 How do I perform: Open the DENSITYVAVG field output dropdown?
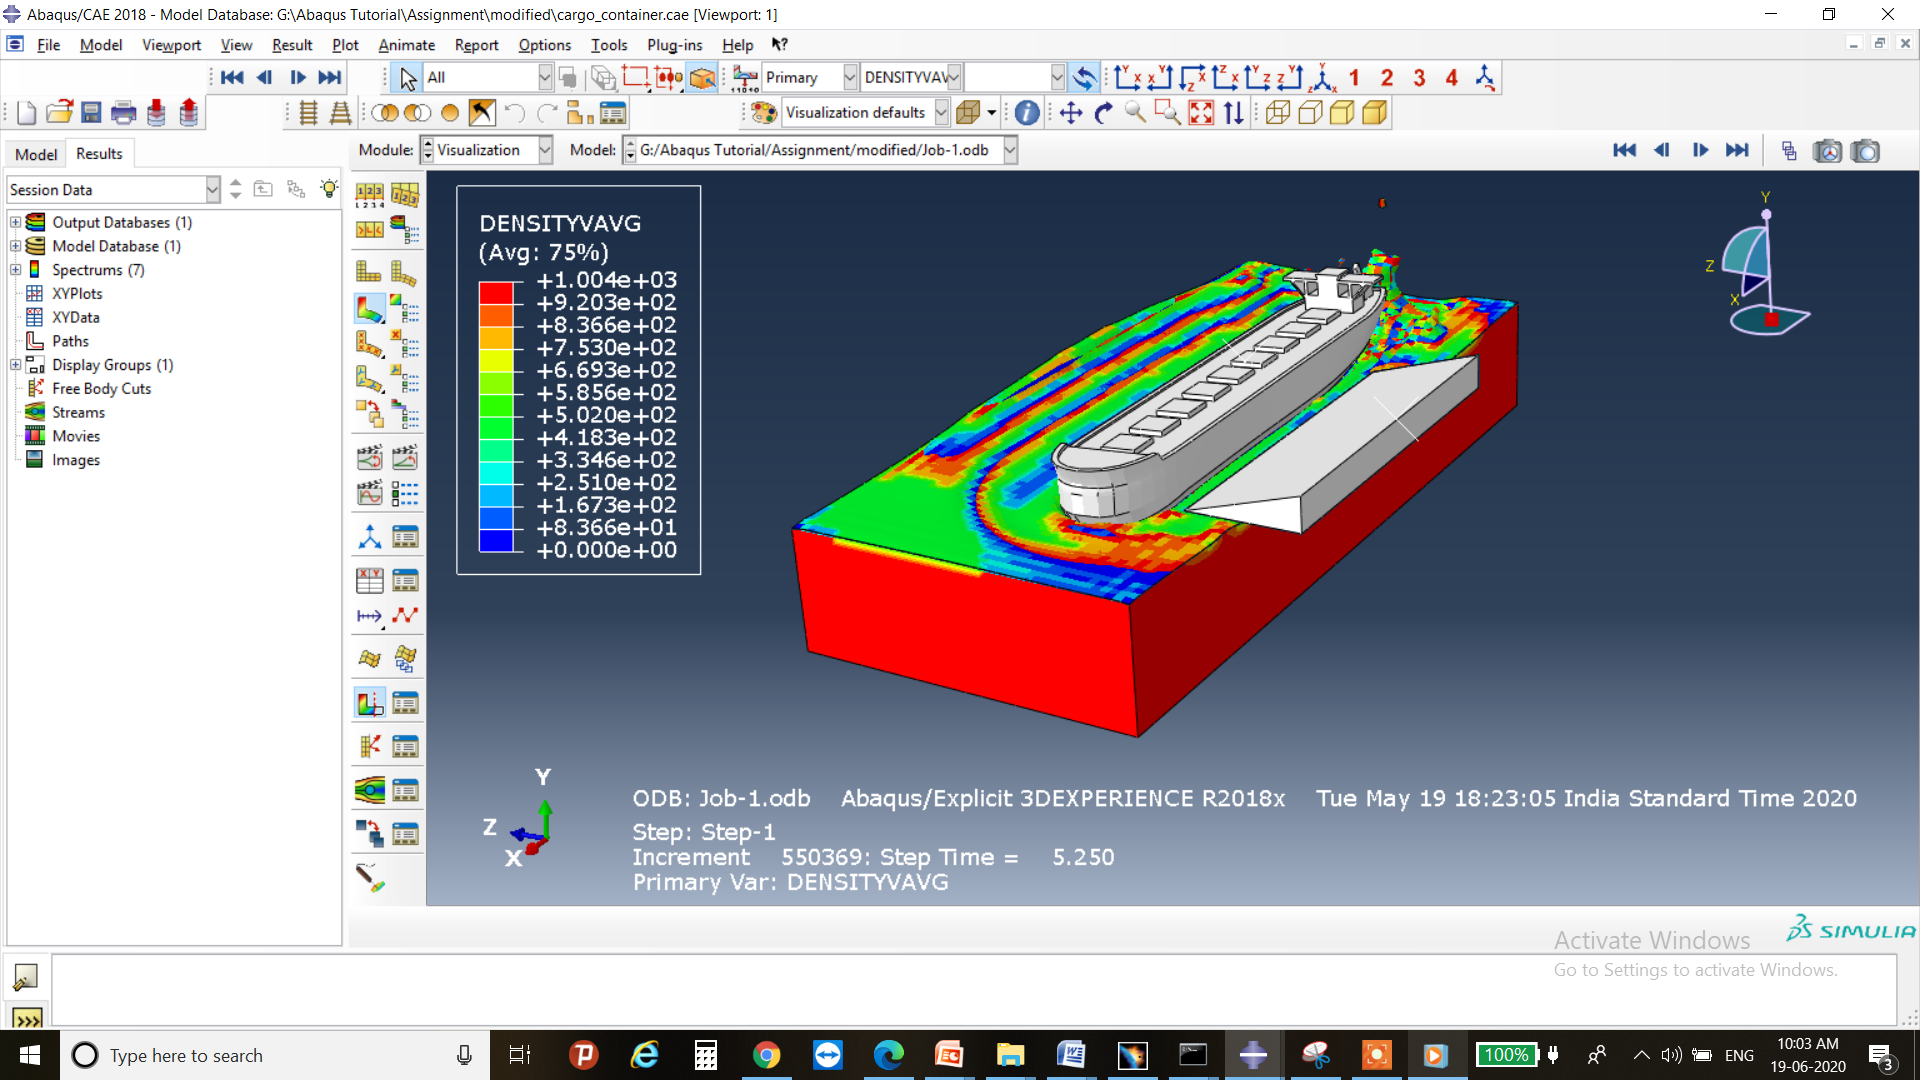coord(954,77)
